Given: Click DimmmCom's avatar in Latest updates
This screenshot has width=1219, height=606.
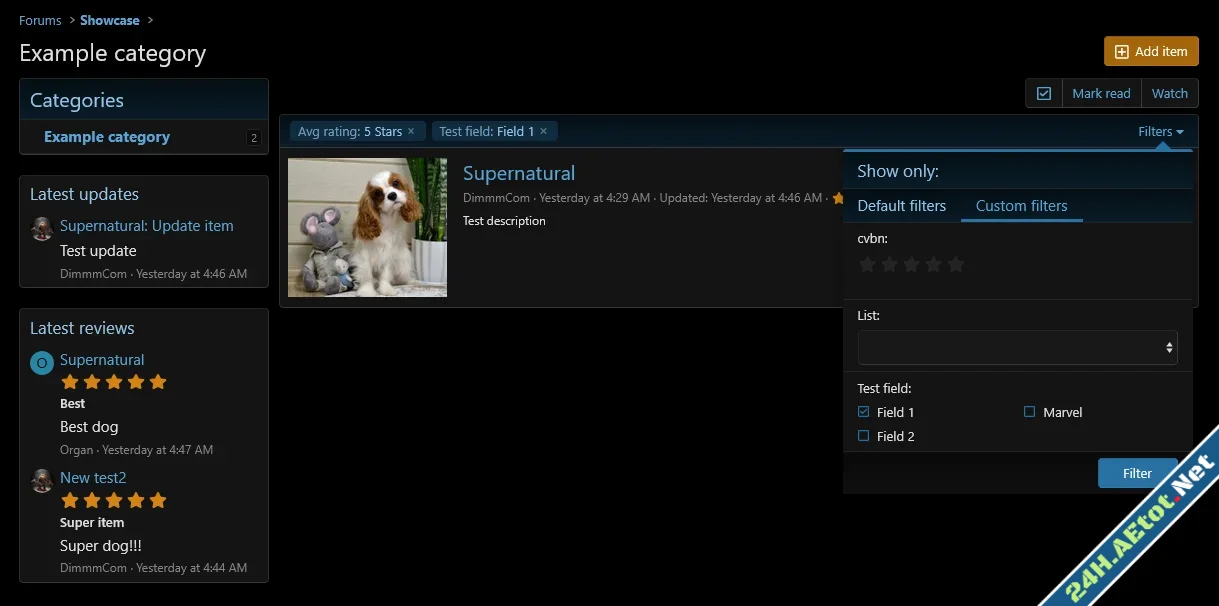Looking at the screenshot, I should tap(41, 228).
